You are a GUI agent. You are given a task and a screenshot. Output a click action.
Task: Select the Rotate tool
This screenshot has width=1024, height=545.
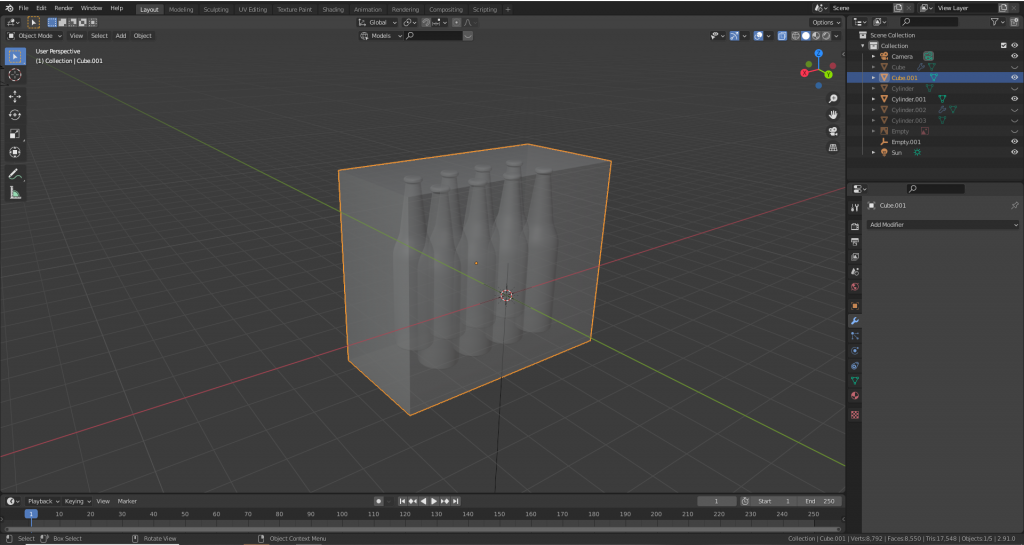point(15,115)
